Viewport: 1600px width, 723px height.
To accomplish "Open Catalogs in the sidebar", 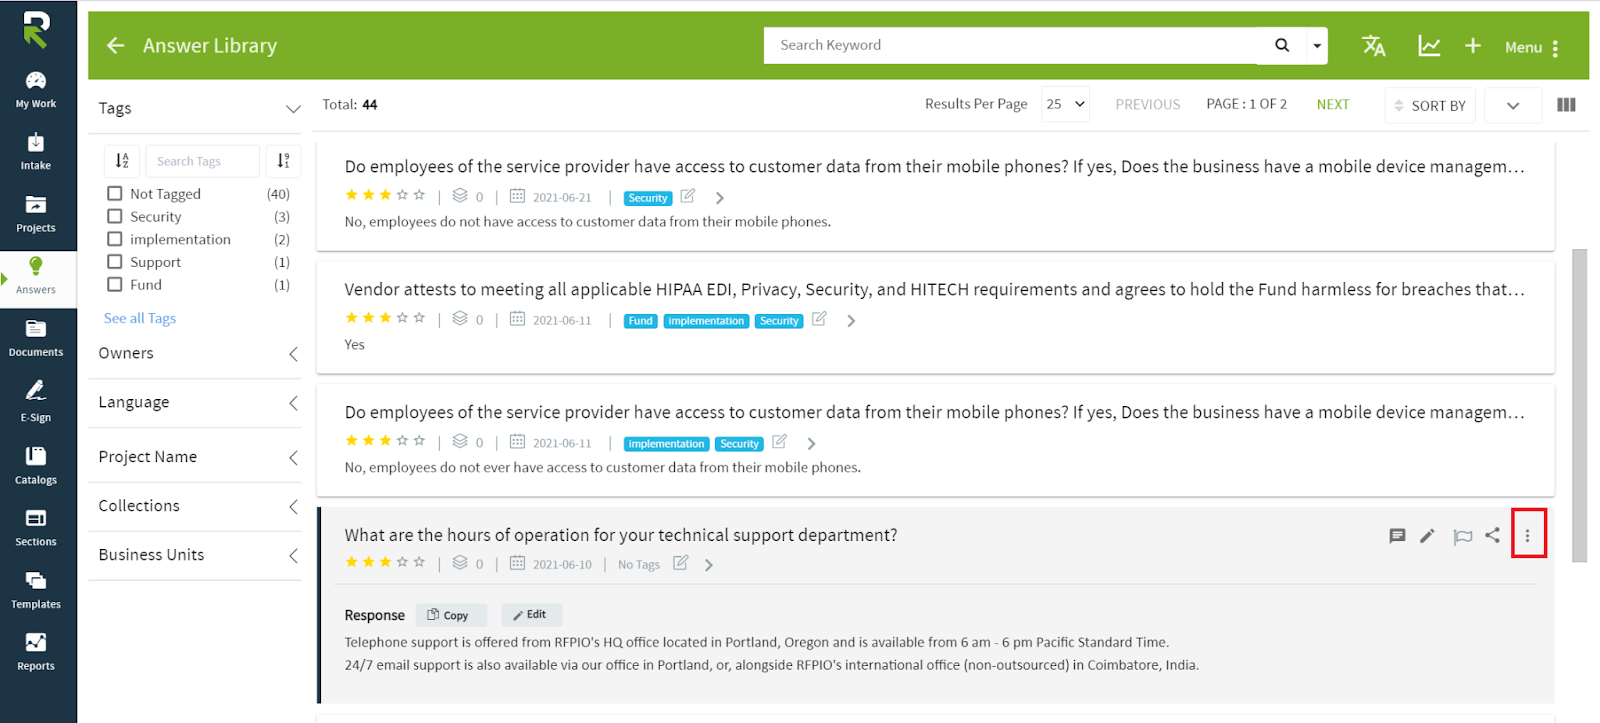I will point(36,465).
